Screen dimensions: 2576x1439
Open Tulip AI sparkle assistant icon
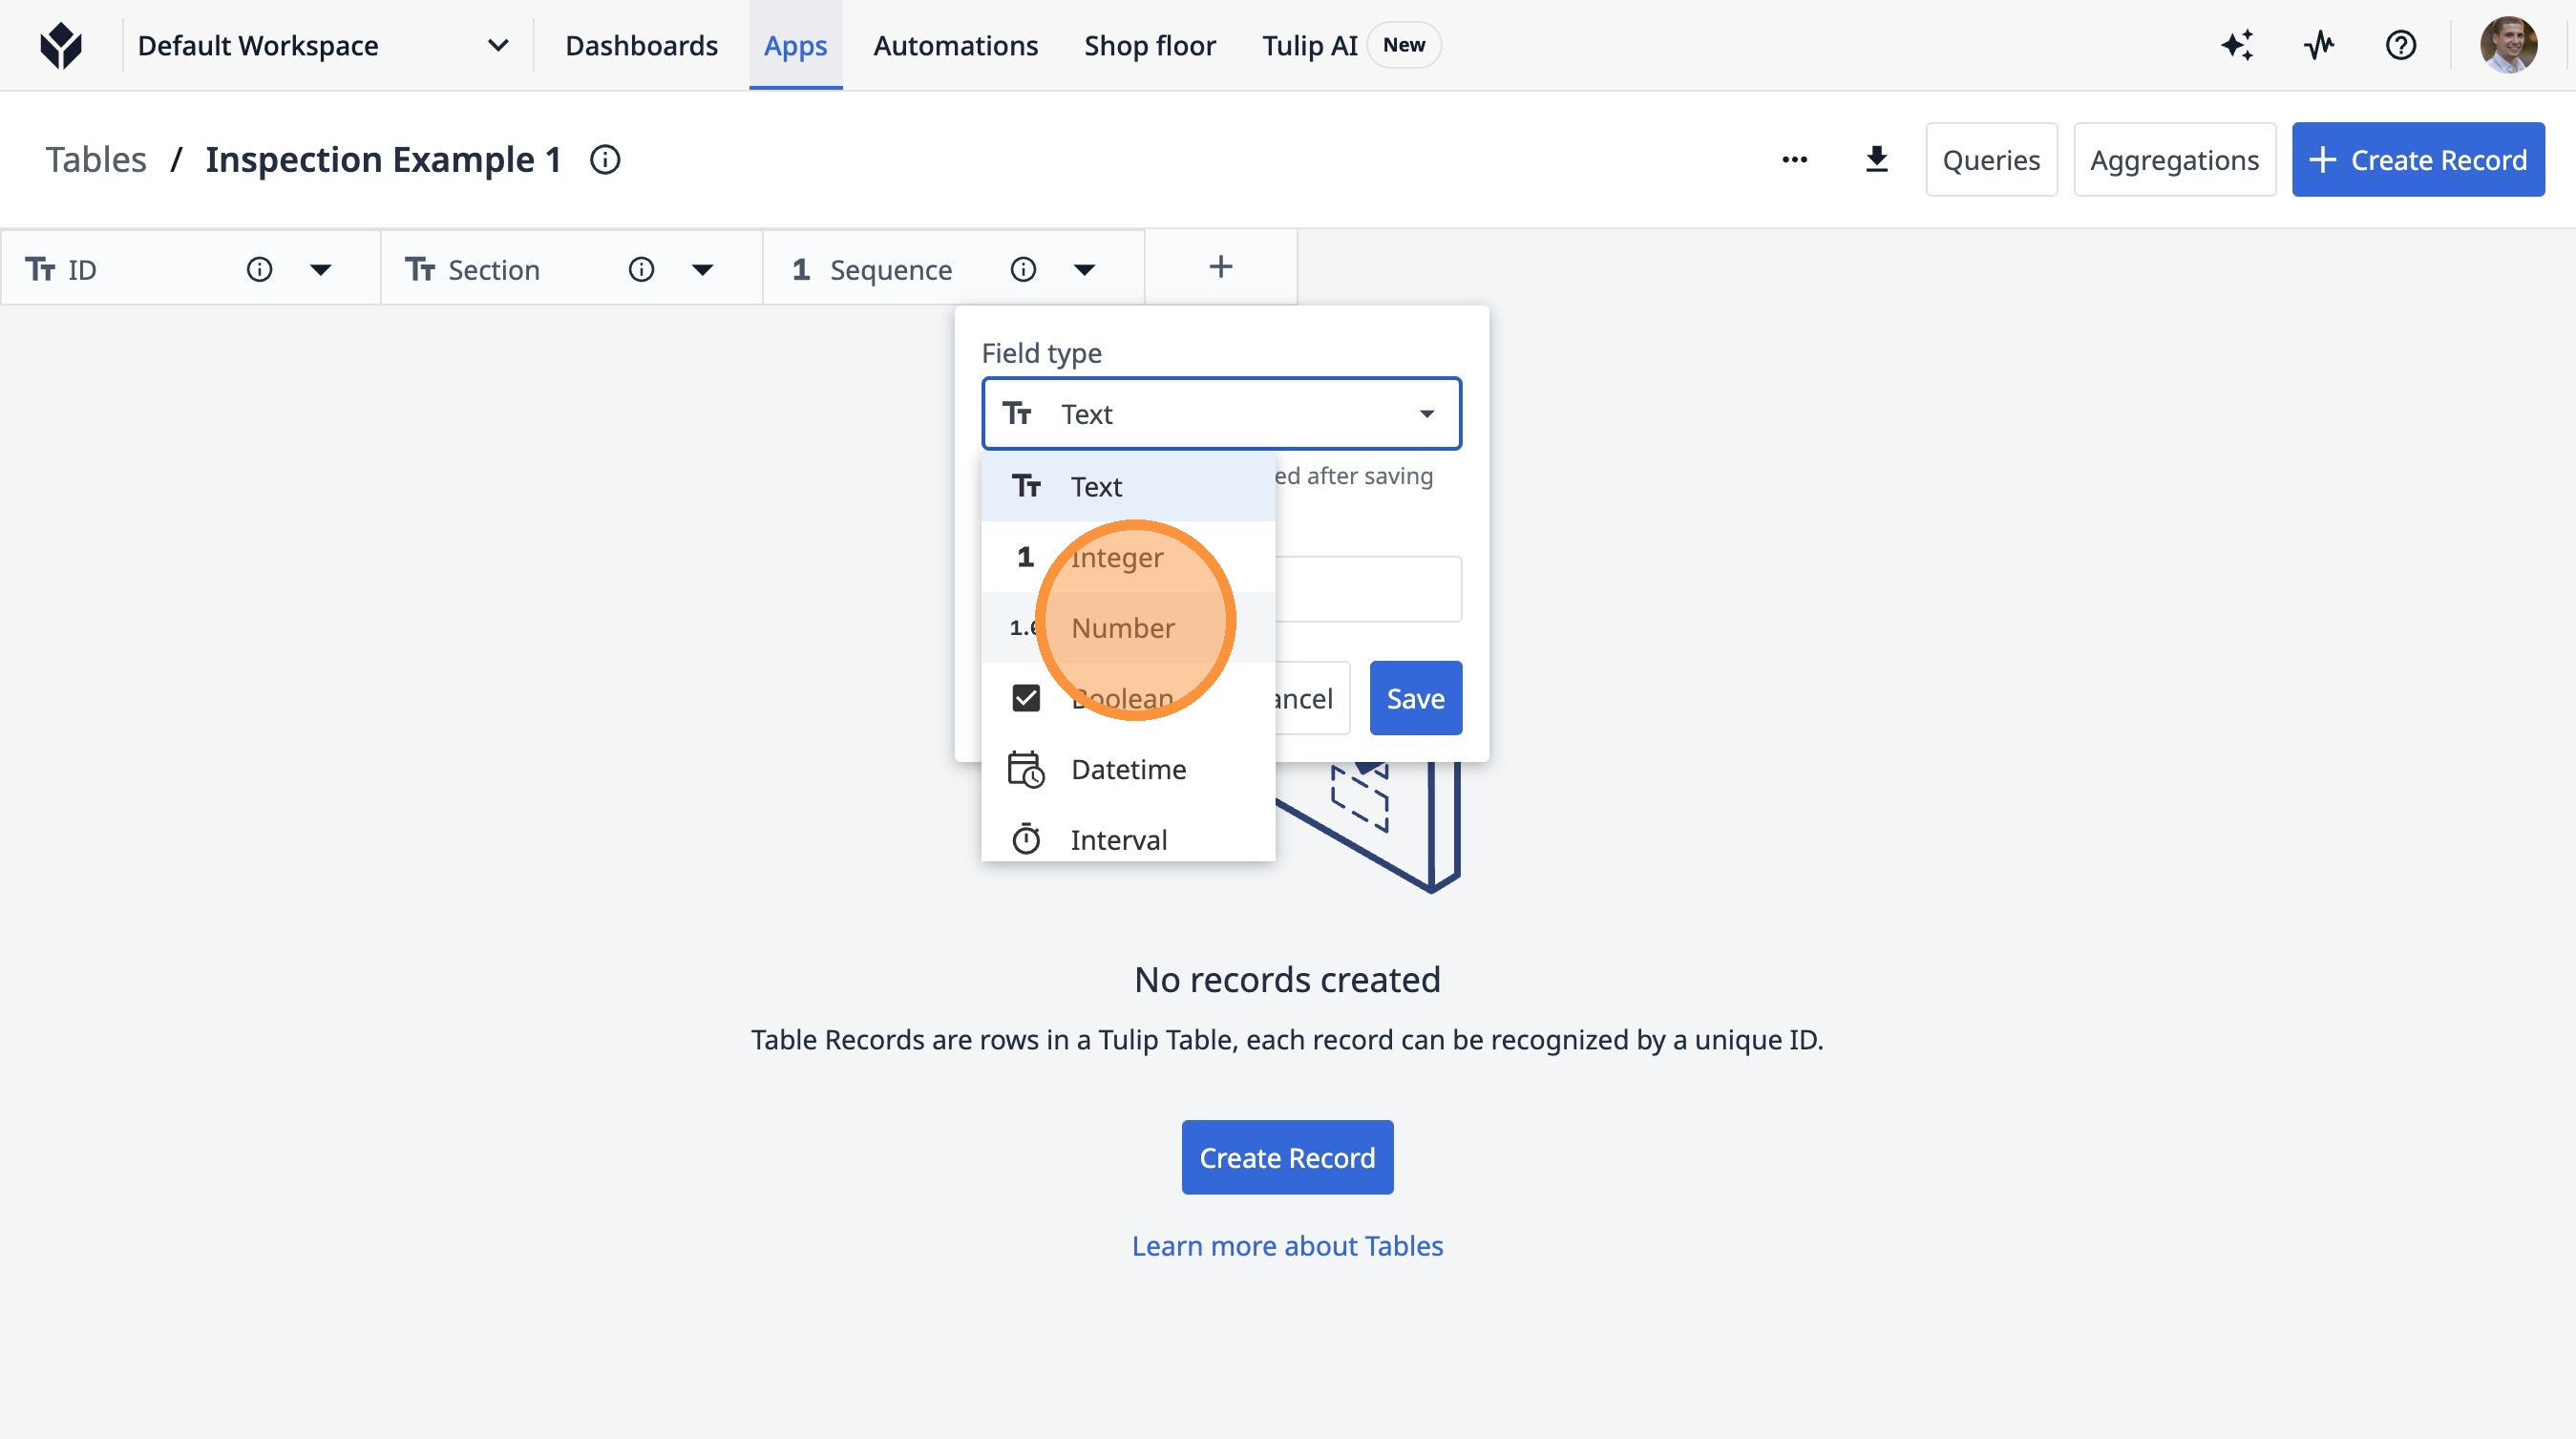click(2237, 45)
